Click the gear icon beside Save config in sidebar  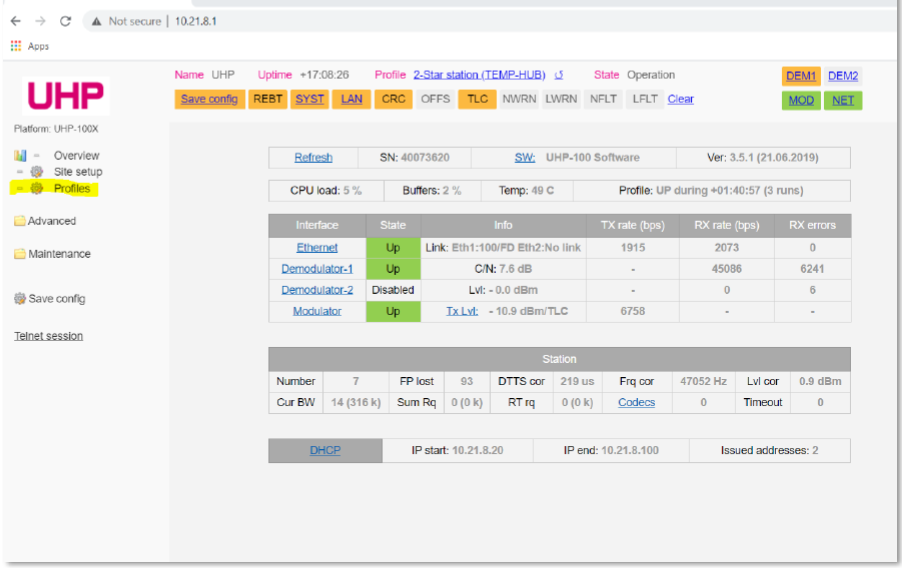[19, 298]
